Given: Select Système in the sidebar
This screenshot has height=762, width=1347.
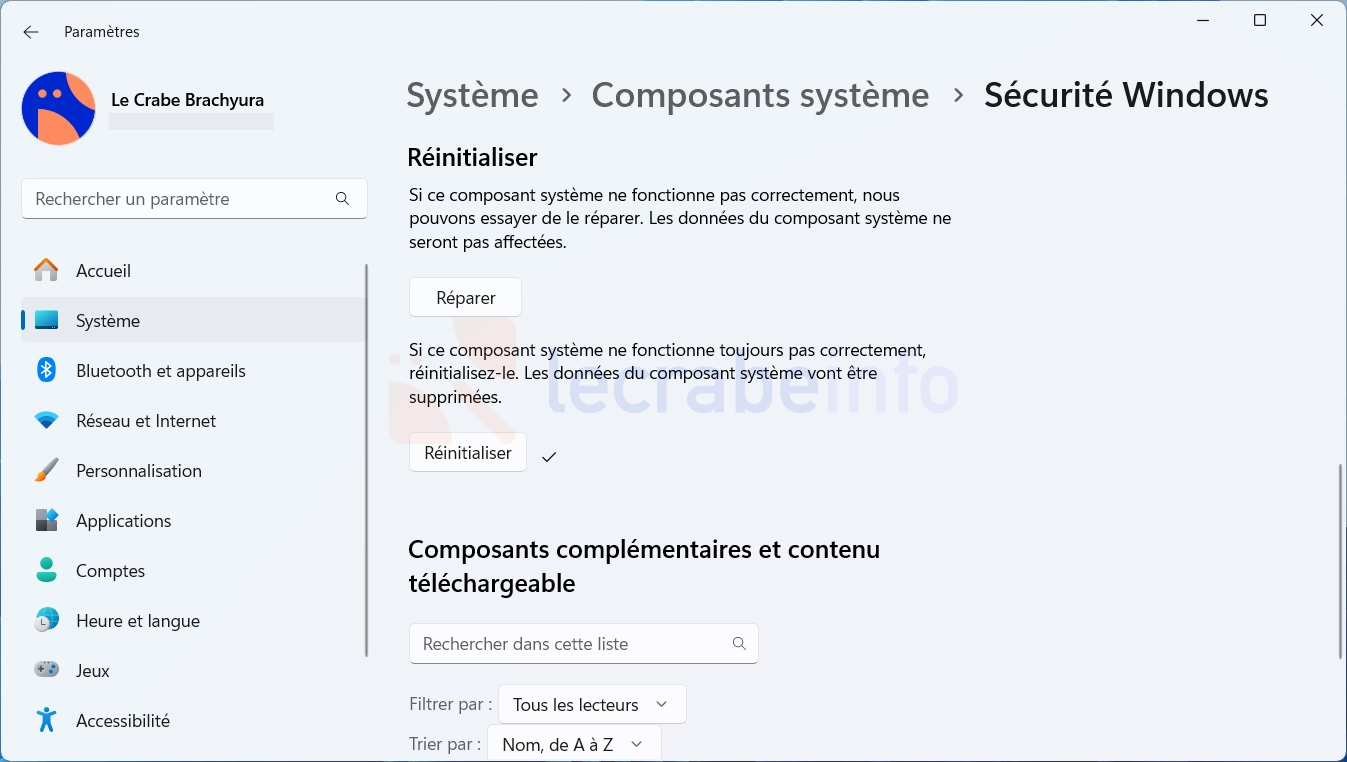Looking at the screenshot, I should [x=108, y=321].
